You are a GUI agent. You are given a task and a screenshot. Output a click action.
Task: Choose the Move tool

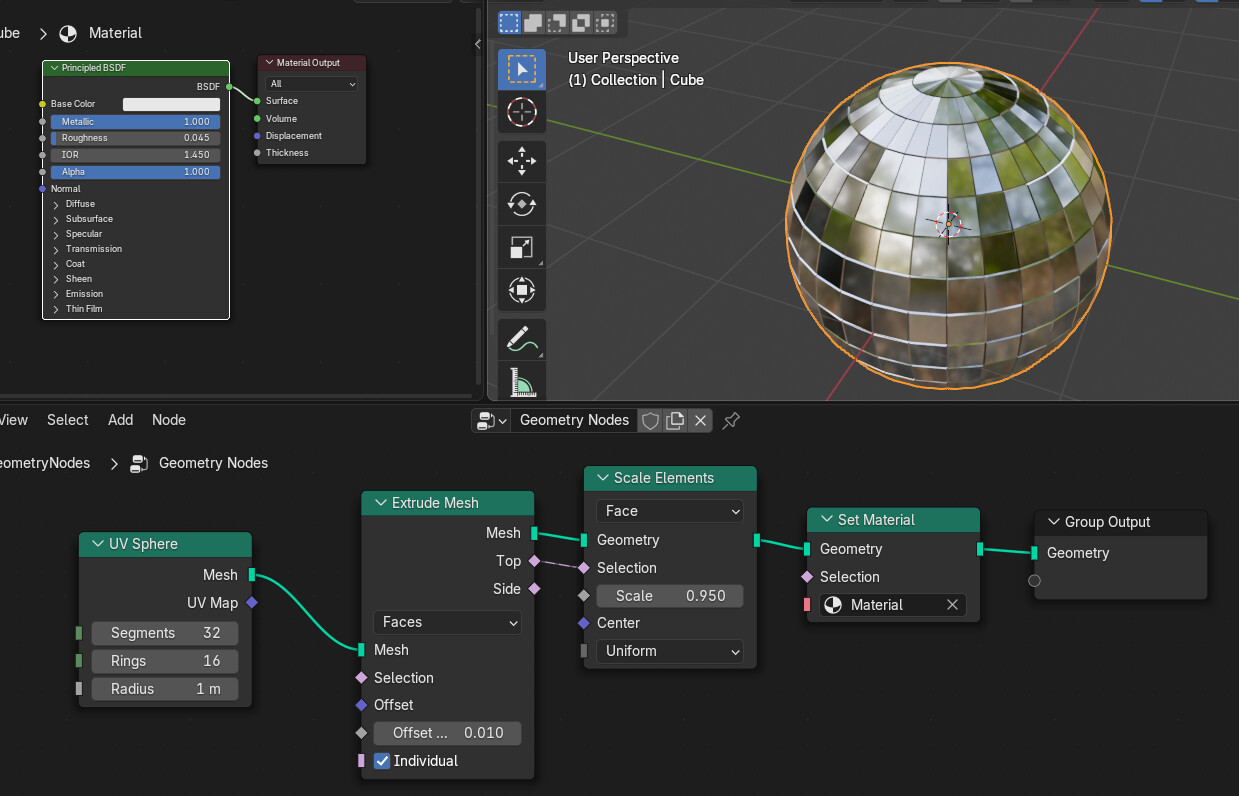point(522,161)
